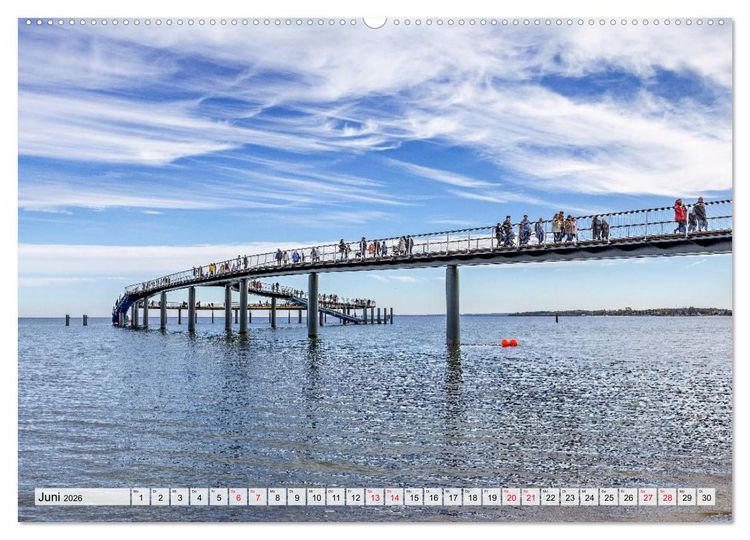Select red Saturday date 13

point(375,497)
